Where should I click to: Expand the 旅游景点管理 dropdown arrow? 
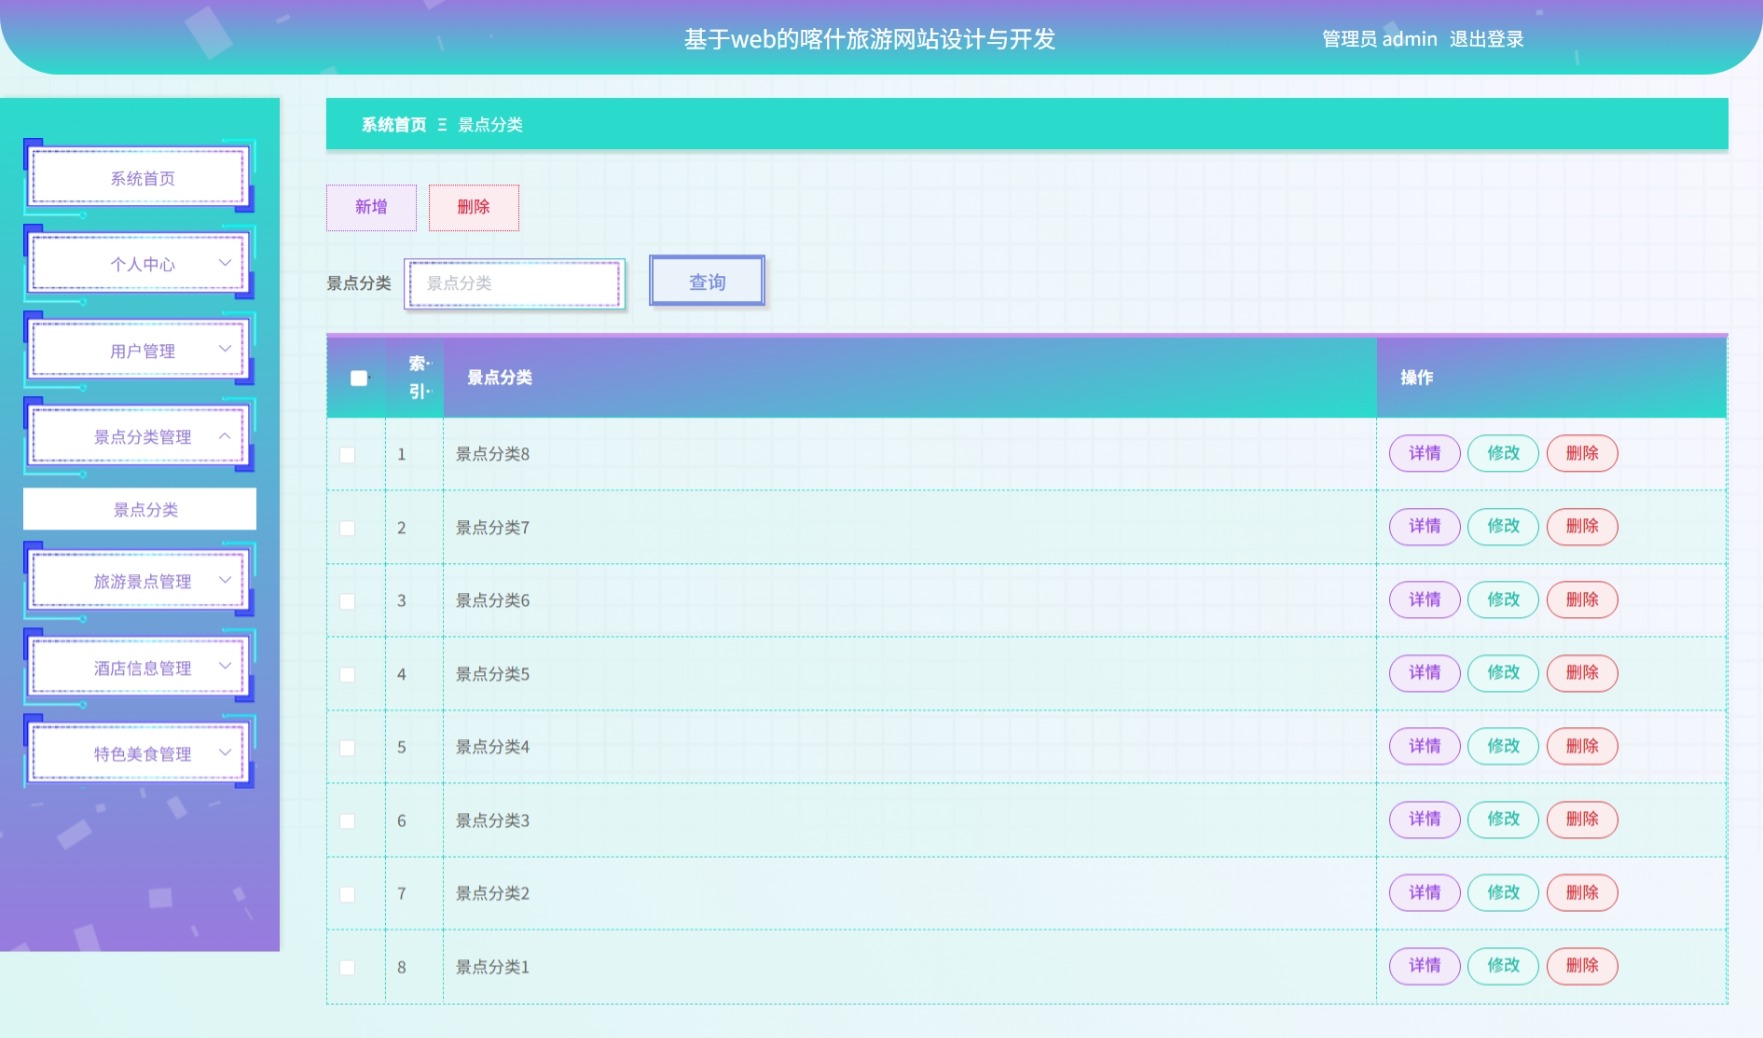point(225,580)
